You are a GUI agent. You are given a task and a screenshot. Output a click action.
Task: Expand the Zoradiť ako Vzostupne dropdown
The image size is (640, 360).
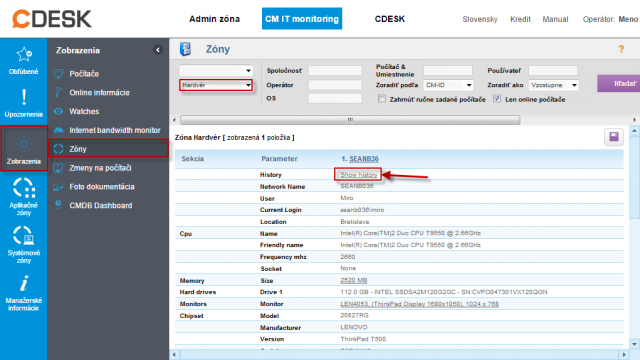pyautogui.click(x=553, y=85)
